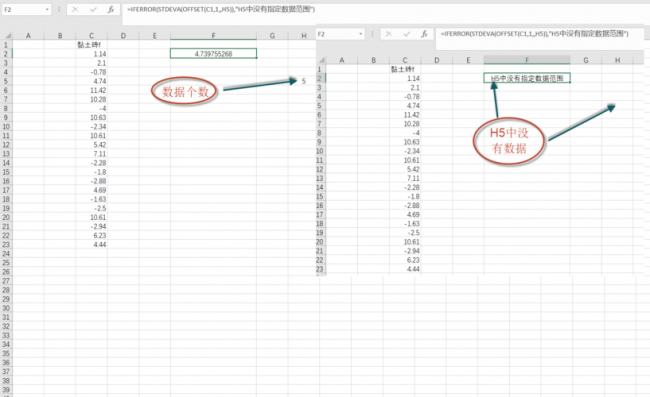Select column D header in left worksheet

123,36
